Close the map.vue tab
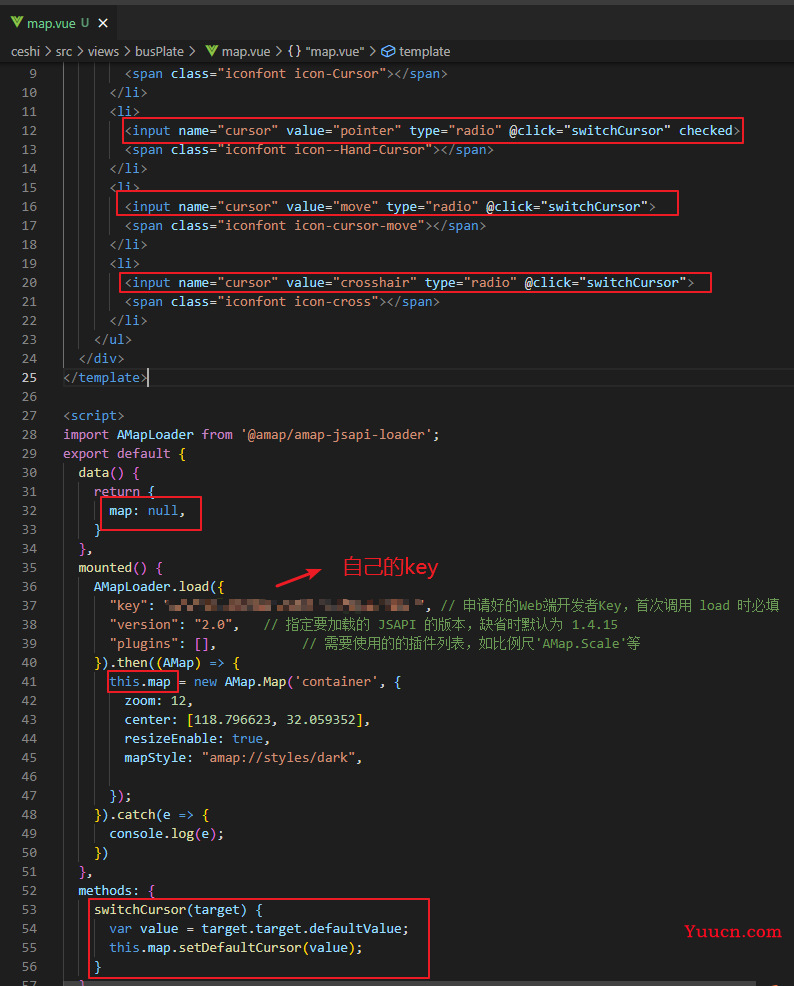 [103, 23]
